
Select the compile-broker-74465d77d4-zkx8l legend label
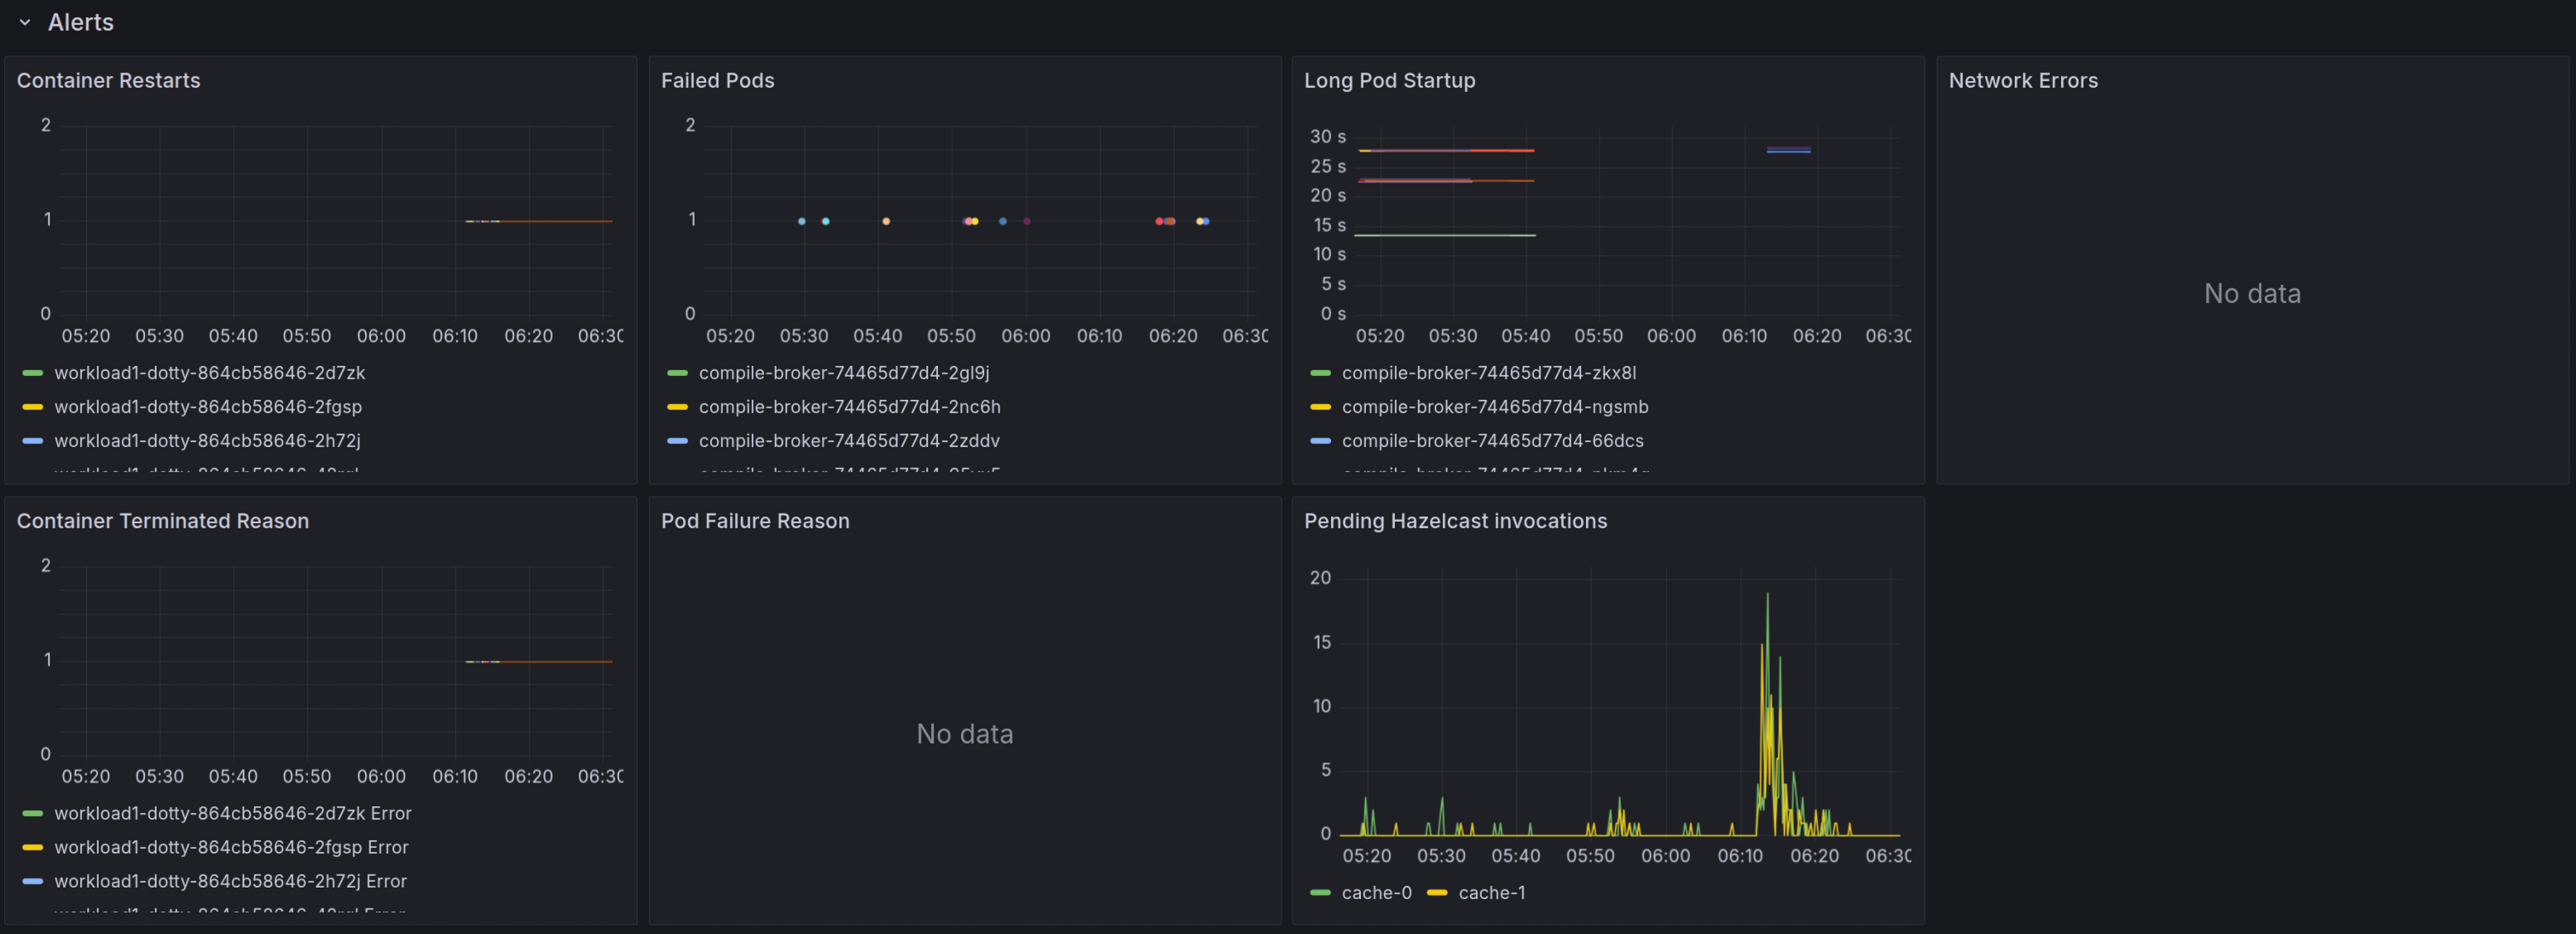coord(1489,373)
